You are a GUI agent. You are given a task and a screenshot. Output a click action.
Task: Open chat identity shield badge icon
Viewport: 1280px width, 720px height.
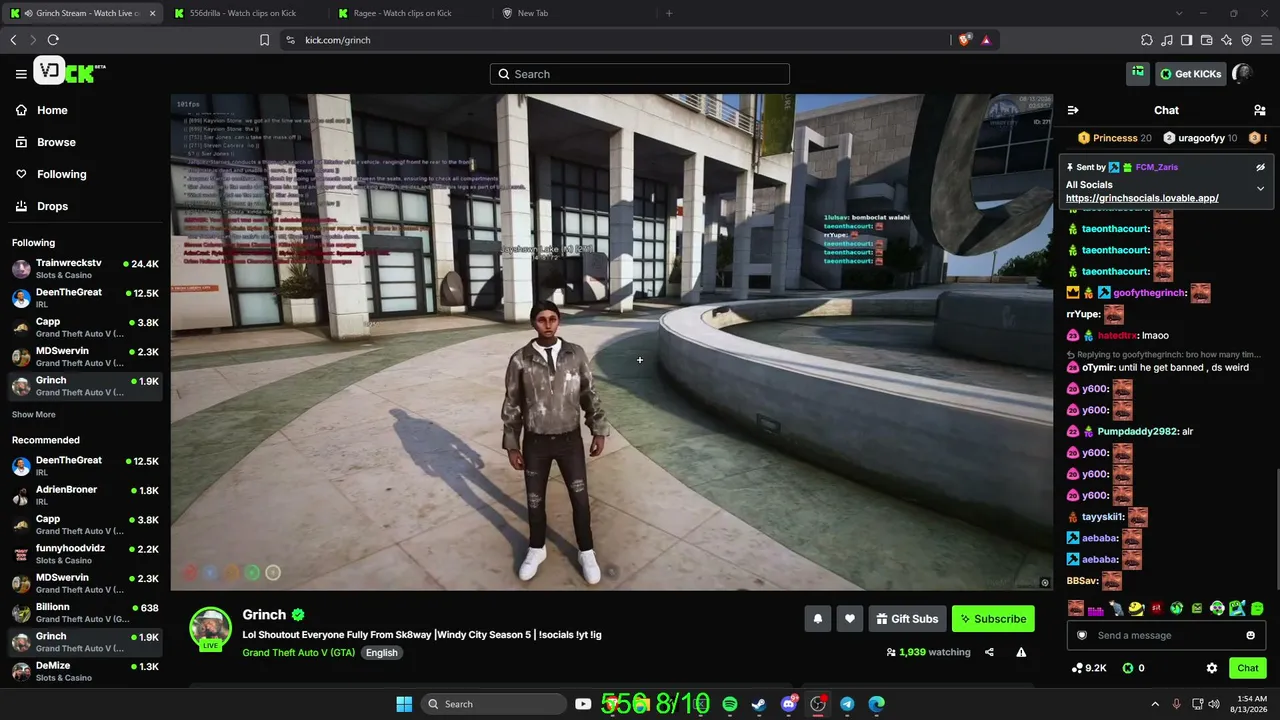tap(1081, 635)
